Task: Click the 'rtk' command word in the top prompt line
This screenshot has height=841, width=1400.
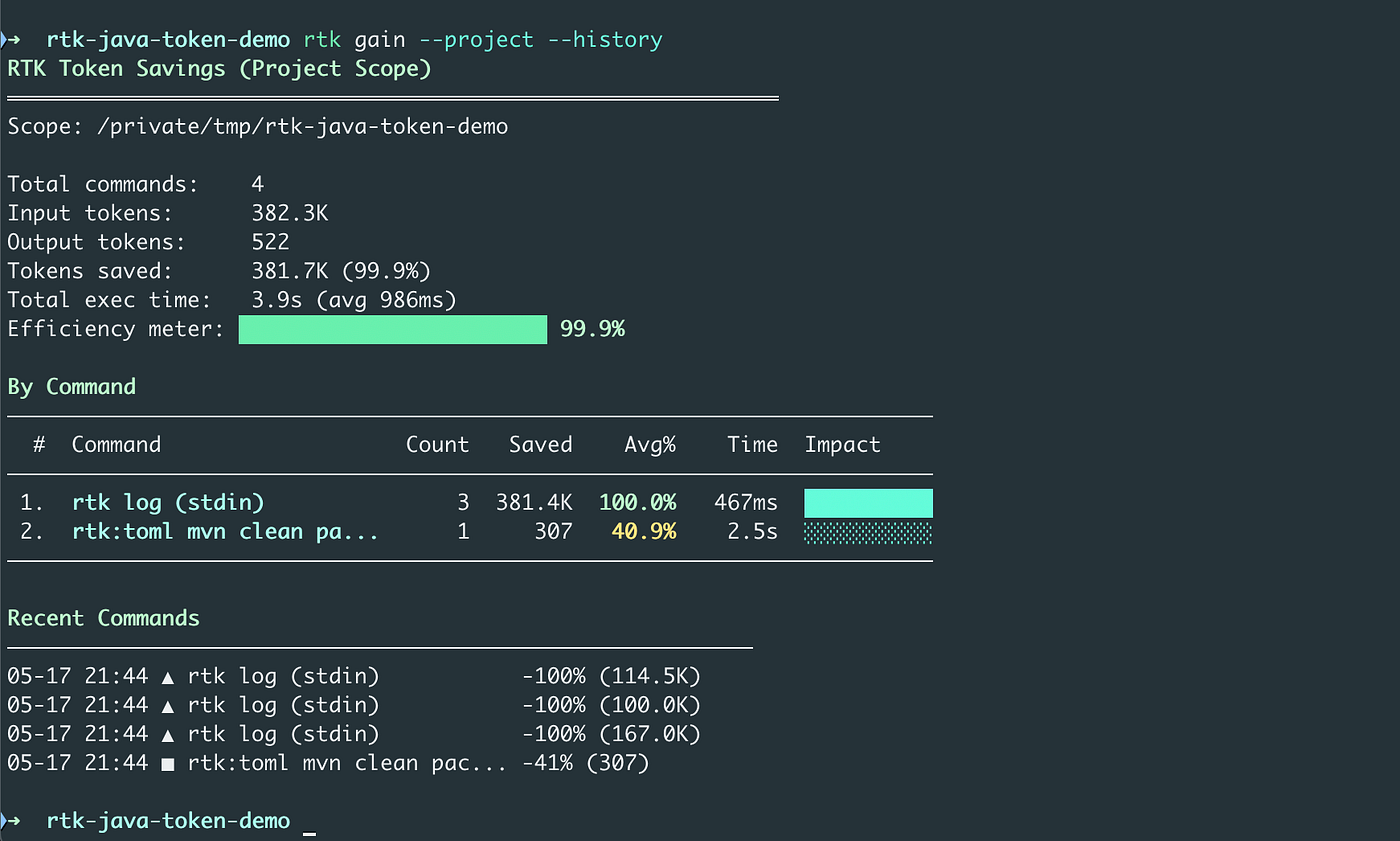Action: tap(322, 40)
